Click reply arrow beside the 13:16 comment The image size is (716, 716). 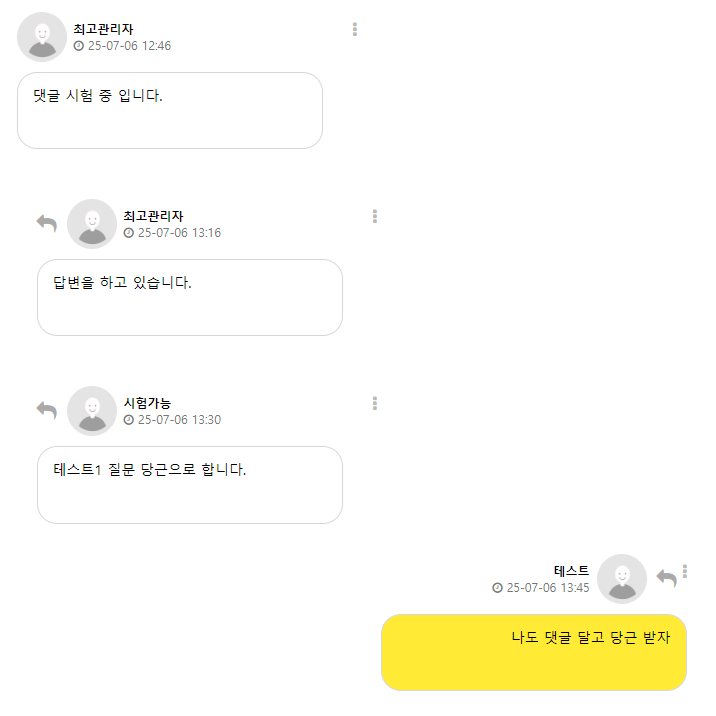tap(46, 223)
